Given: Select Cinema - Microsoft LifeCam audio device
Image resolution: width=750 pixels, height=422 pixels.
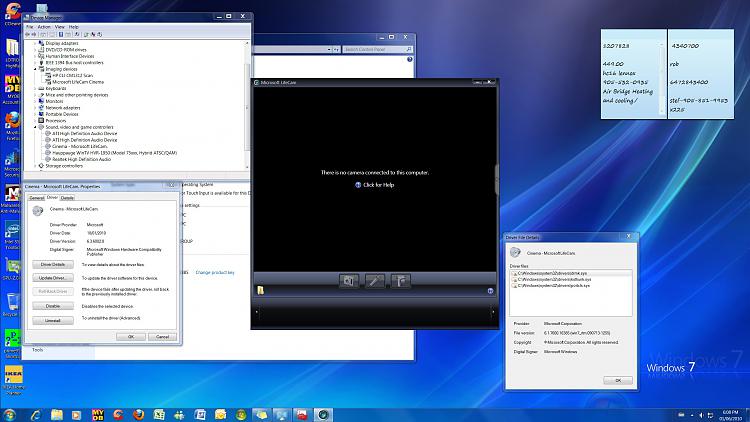Looking at the screenshot, I should click(79, 146).
